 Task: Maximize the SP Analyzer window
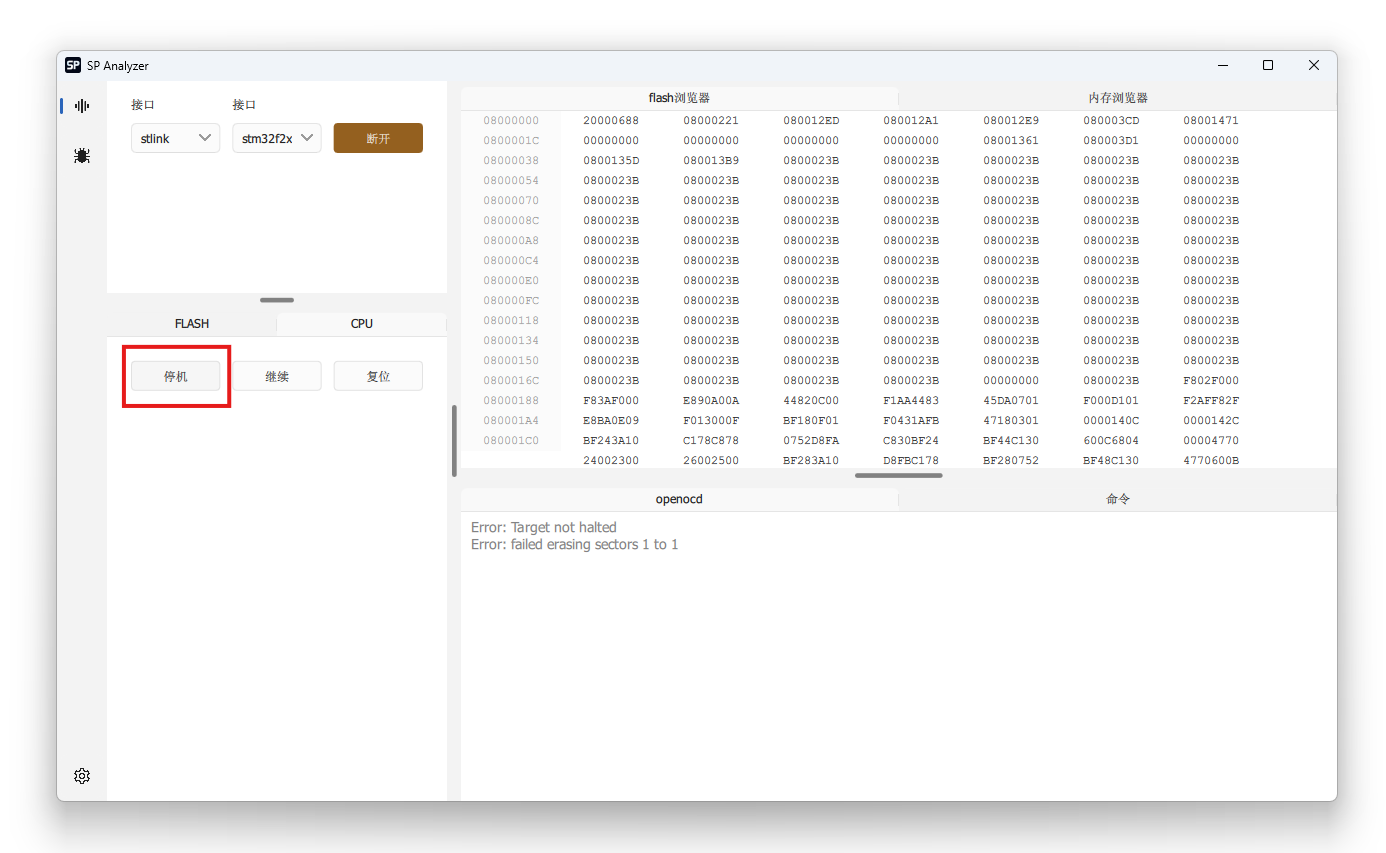point(1268,65)
